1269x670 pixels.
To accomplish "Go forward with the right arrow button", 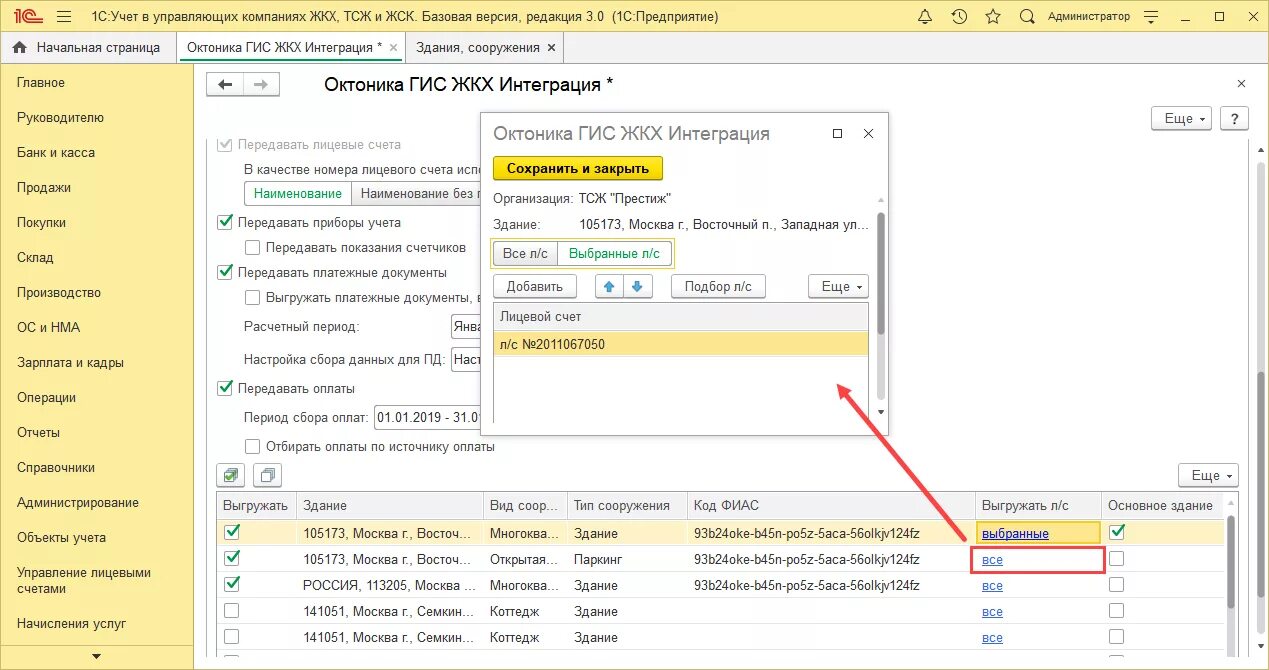I will (x=261, y=85).
